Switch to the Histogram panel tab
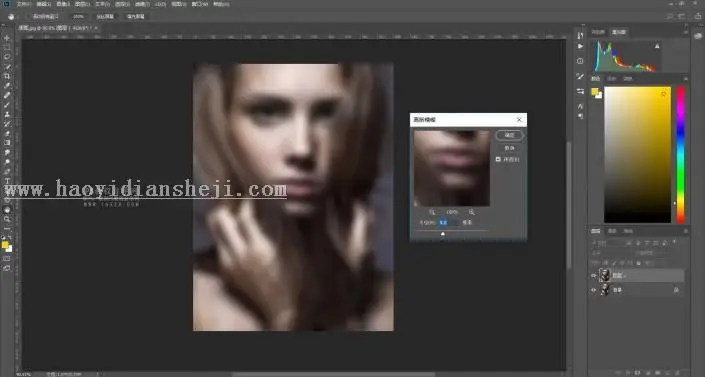The height and width of the screenshot is (377, 705). coord(619,32)
